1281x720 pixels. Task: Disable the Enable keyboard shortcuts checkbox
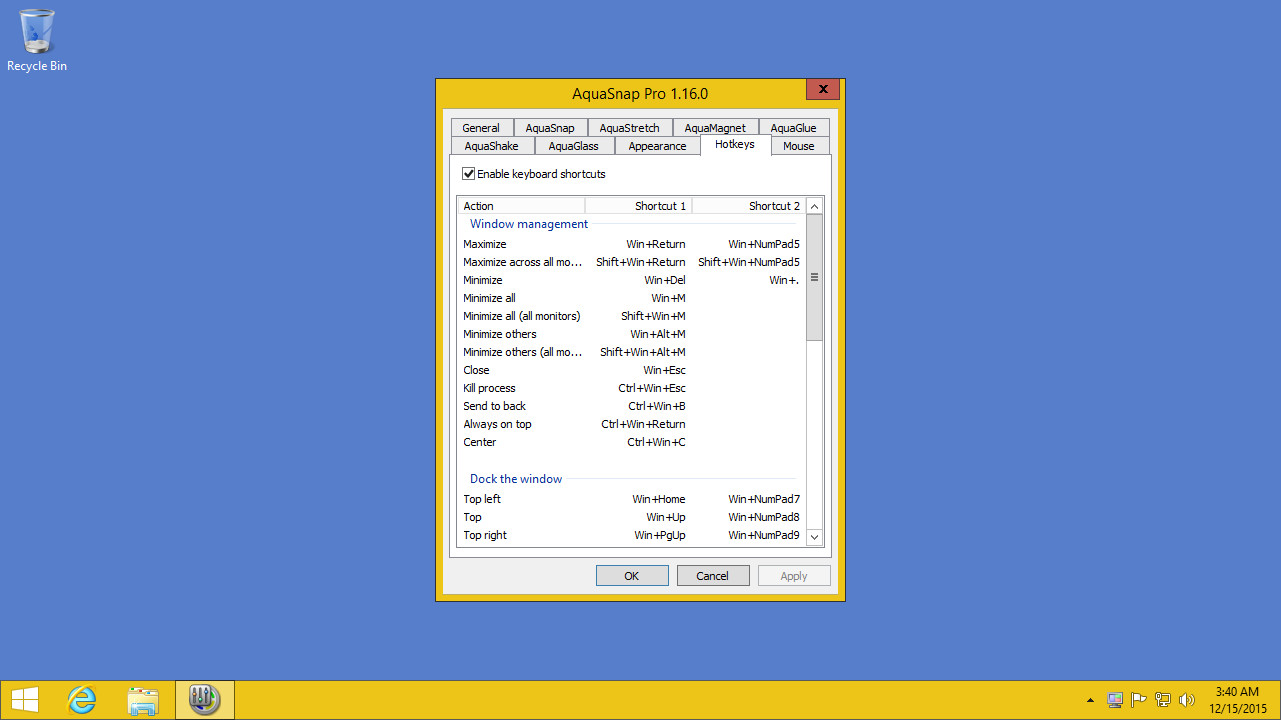468,173
